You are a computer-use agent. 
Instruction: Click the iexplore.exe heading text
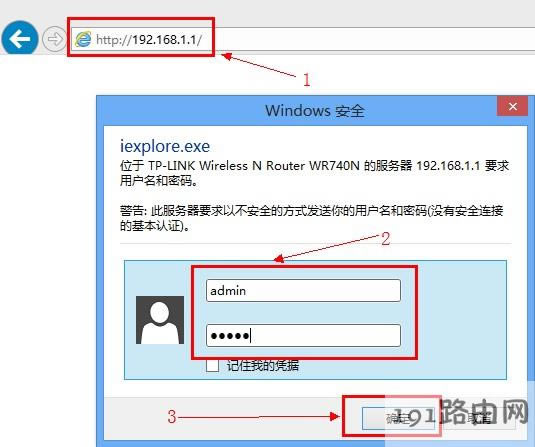[165, 146]
